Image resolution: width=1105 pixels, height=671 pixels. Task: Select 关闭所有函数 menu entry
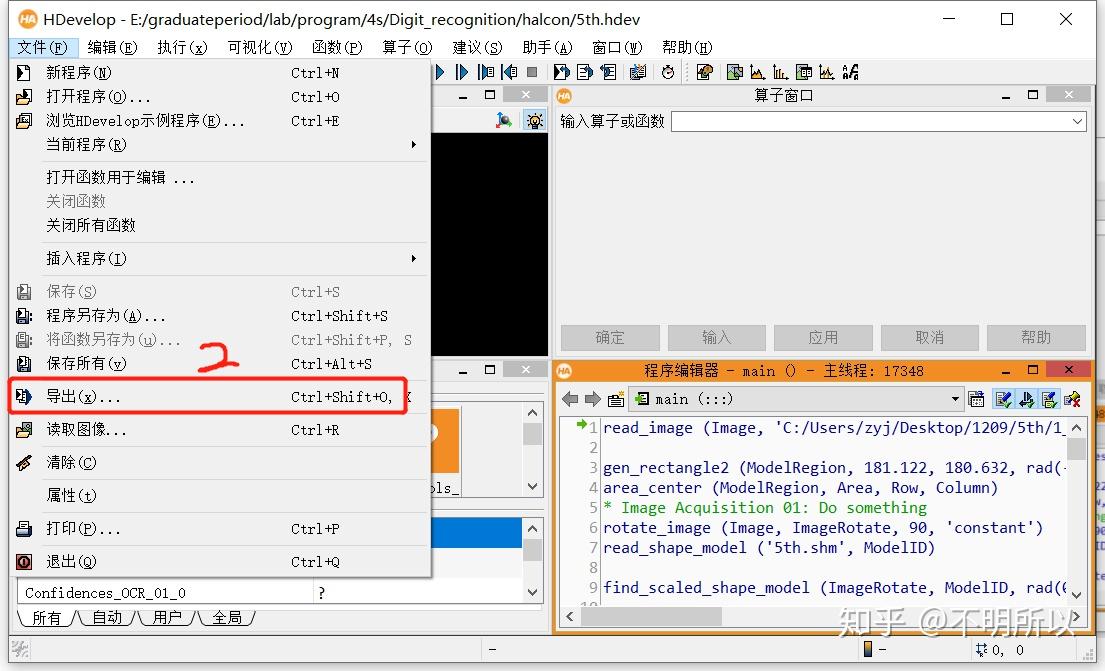[220, 226]
